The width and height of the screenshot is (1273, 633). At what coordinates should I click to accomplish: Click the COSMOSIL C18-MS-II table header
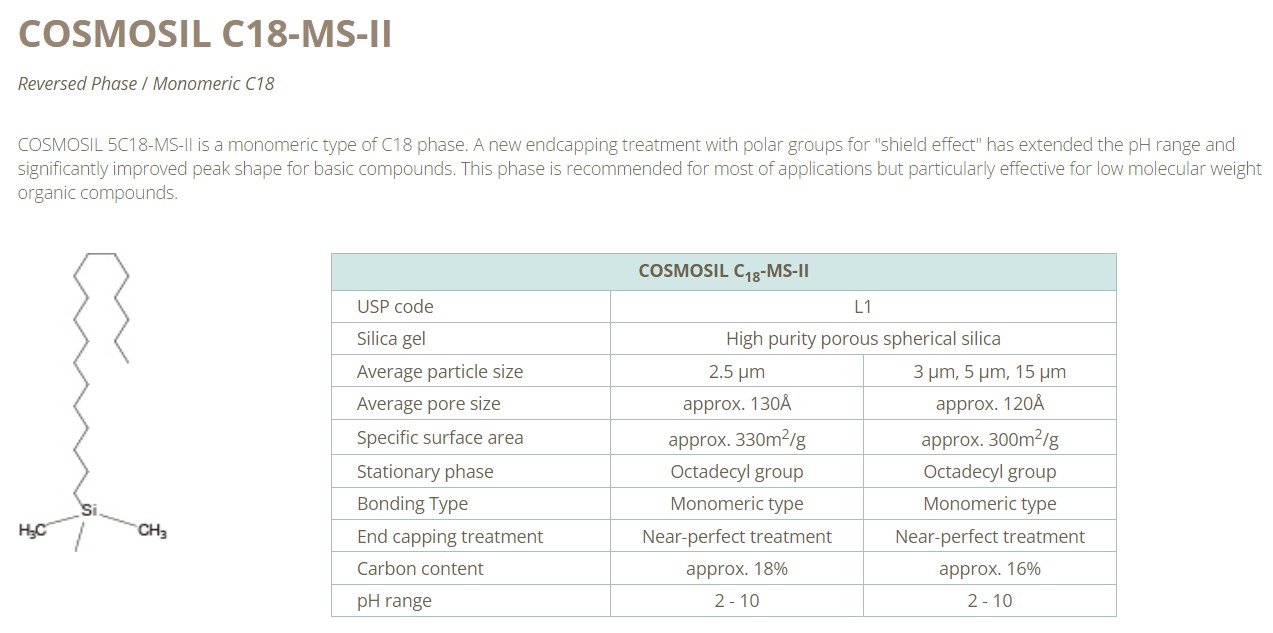pos(724,272)
